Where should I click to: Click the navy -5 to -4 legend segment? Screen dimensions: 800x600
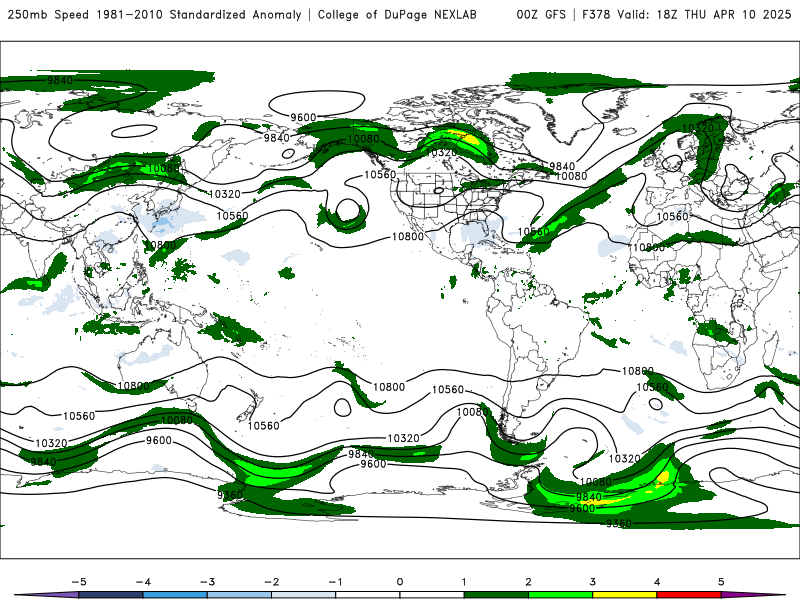point(111,595)
